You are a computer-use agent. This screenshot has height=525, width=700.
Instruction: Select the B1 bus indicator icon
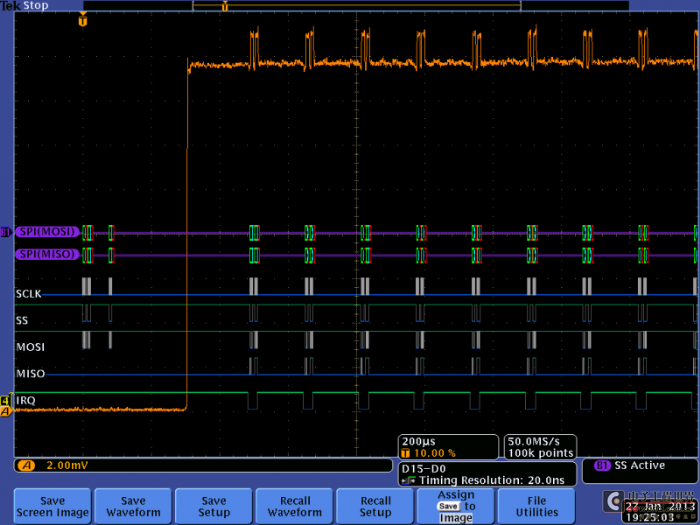click(6, 233)
